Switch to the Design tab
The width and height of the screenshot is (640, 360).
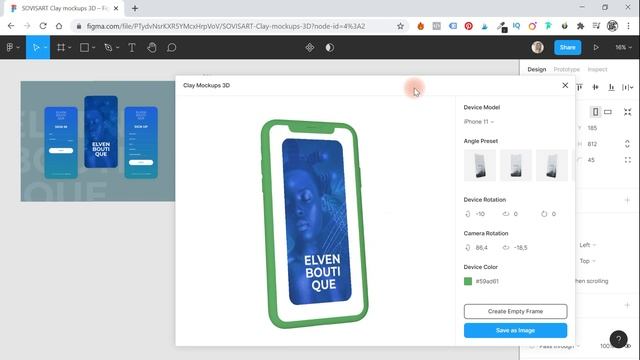(x=536, y=69)
